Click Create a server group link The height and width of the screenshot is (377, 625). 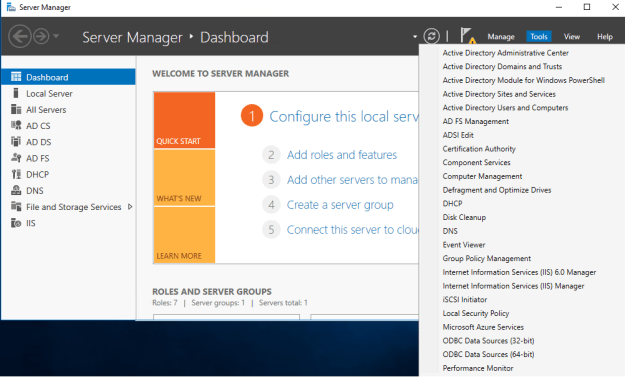click(340, 205)
